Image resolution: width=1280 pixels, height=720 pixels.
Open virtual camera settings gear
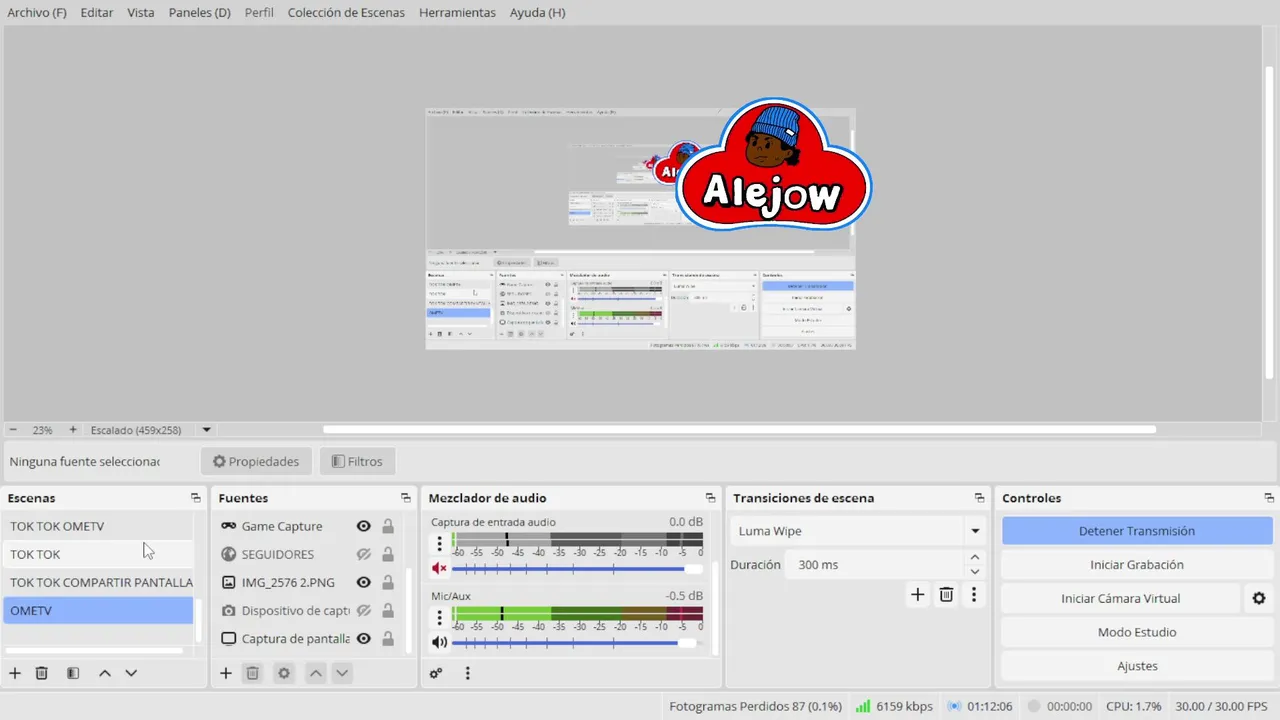point(1259,598)
